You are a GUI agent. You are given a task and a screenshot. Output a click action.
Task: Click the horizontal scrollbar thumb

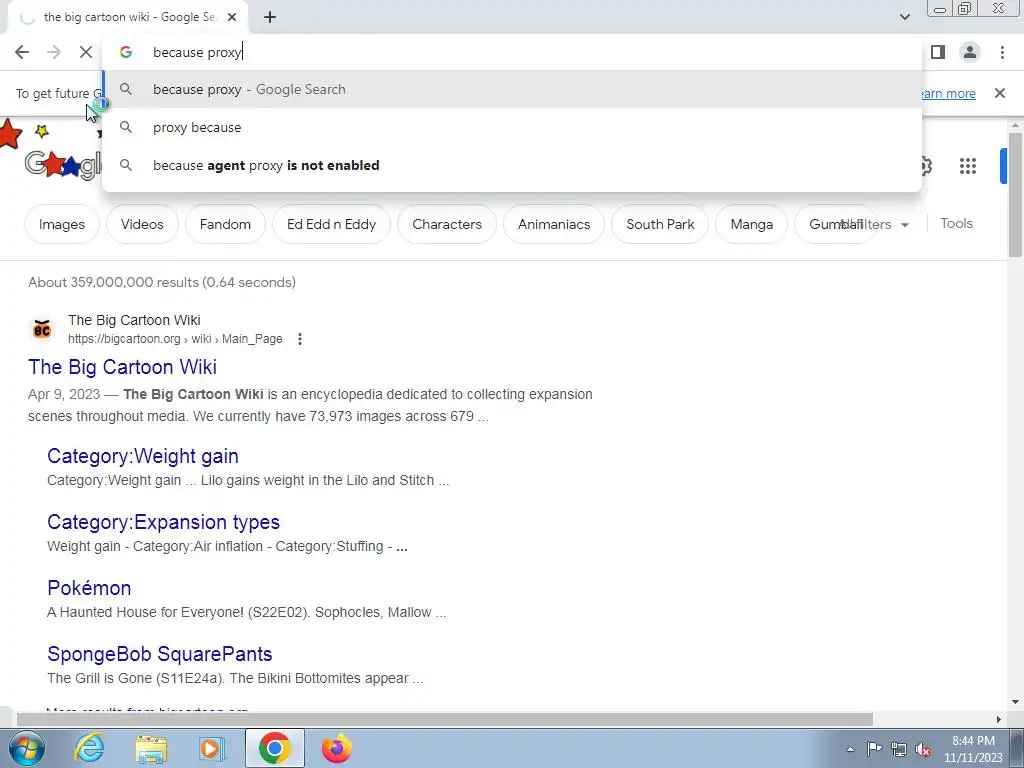point(444,719)
